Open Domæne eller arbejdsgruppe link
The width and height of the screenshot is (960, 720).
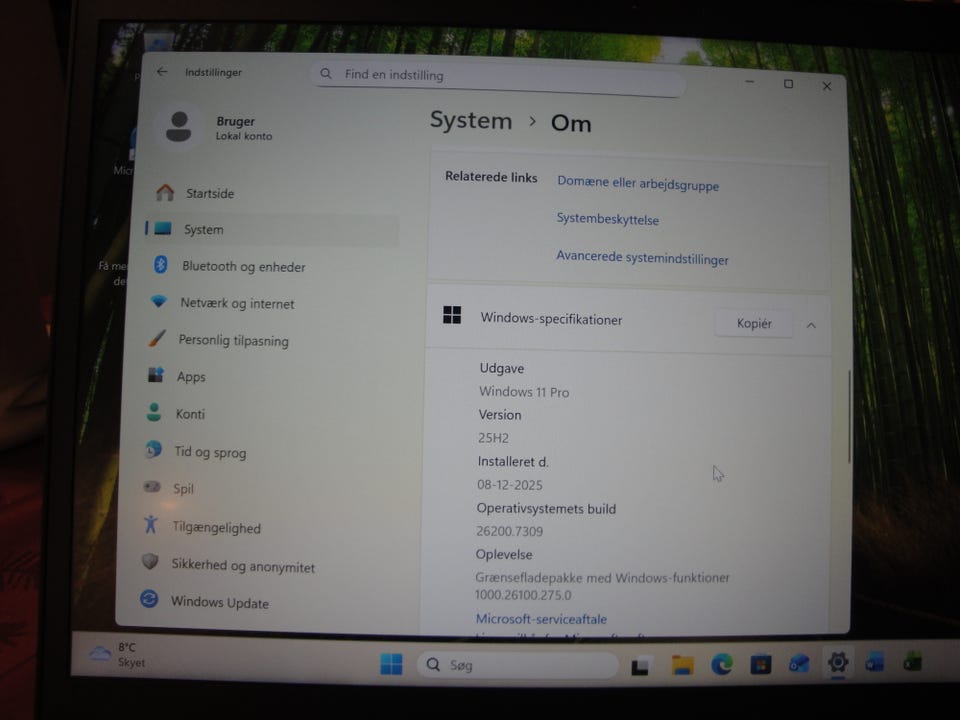pos(638,183)
